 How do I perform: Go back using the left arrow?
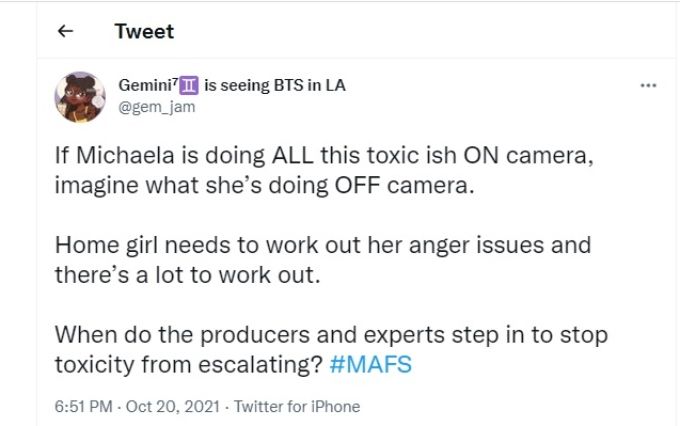(x=65, y=31)
